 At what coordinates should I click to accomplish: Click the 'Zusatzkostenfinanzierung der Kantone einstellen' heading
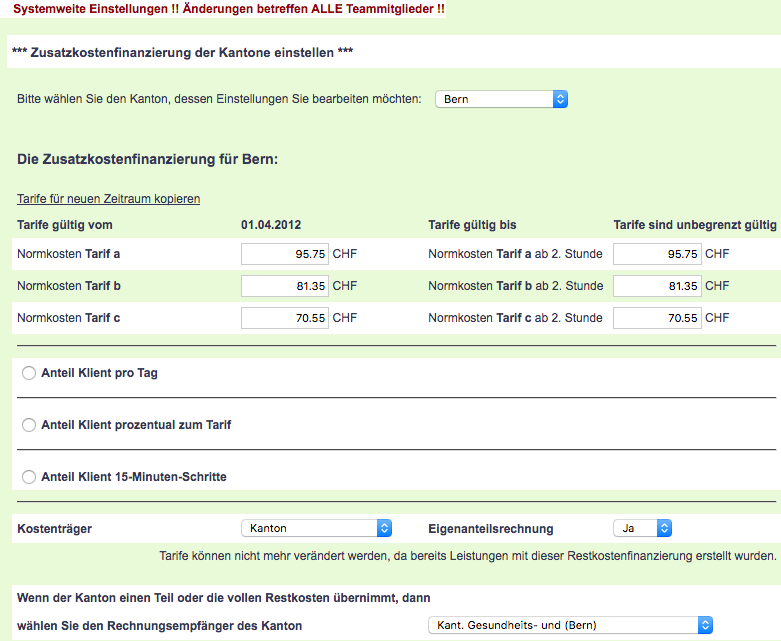click(x=182, y=52)
